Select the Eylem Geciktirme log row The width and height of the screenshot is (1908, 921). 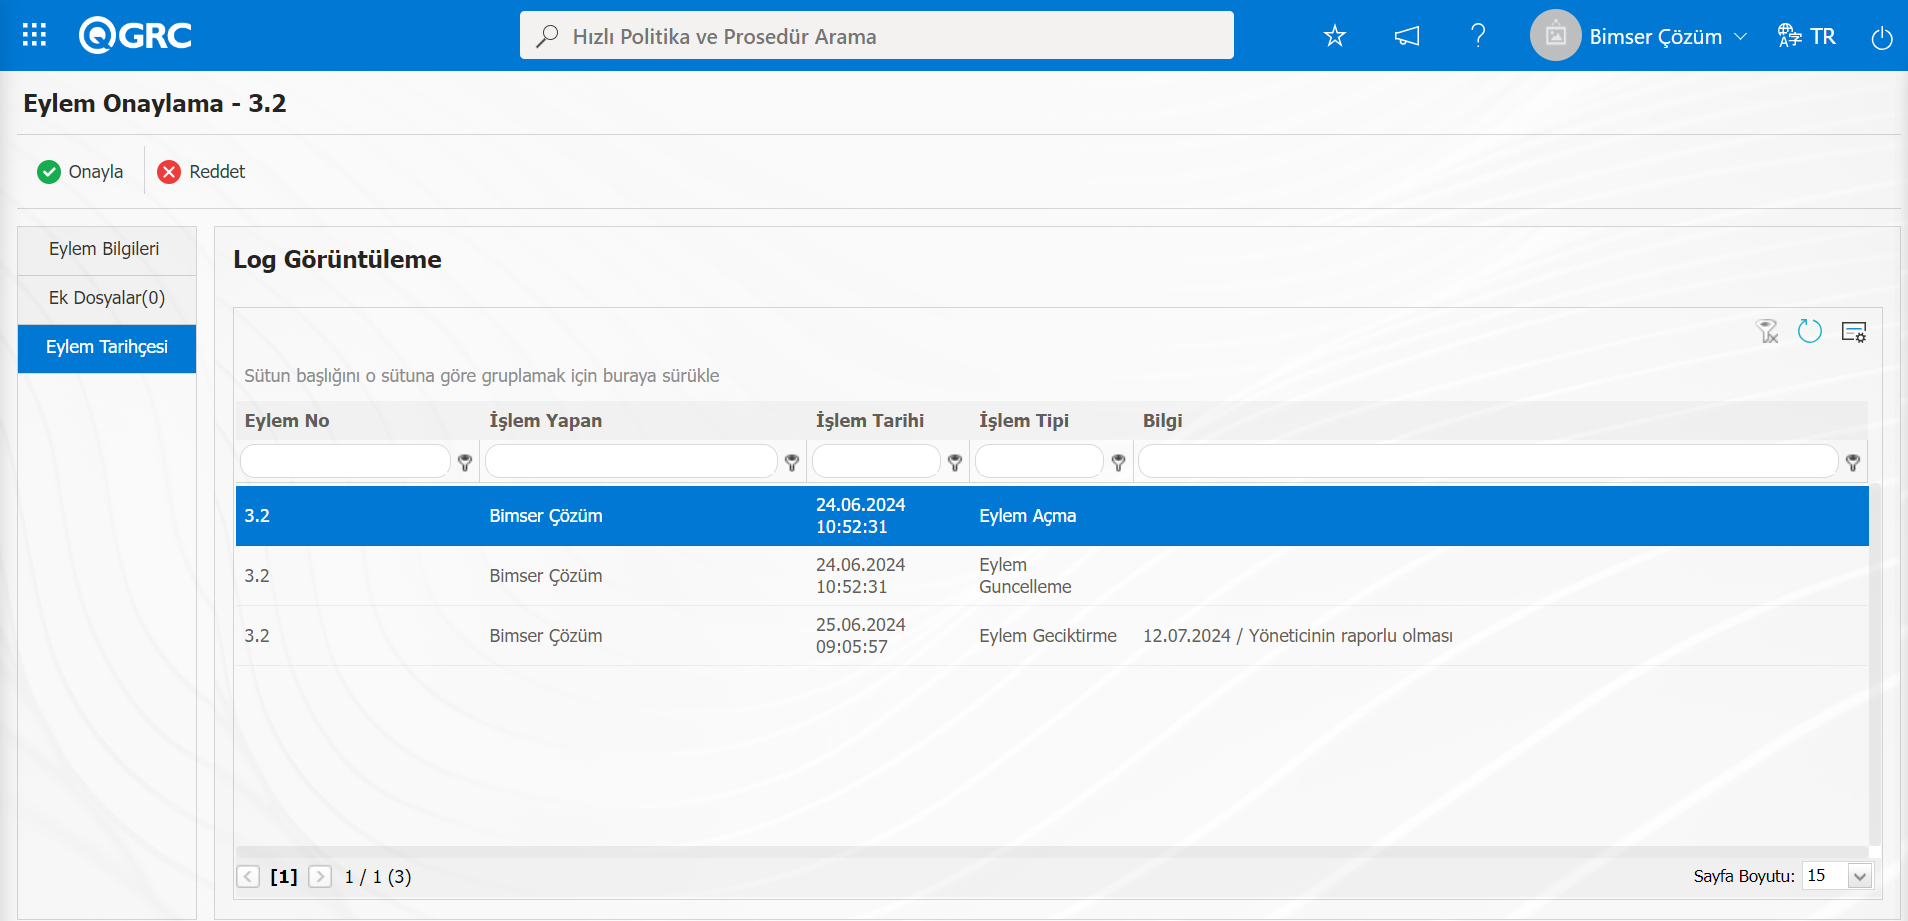(x=1052, y=636)
